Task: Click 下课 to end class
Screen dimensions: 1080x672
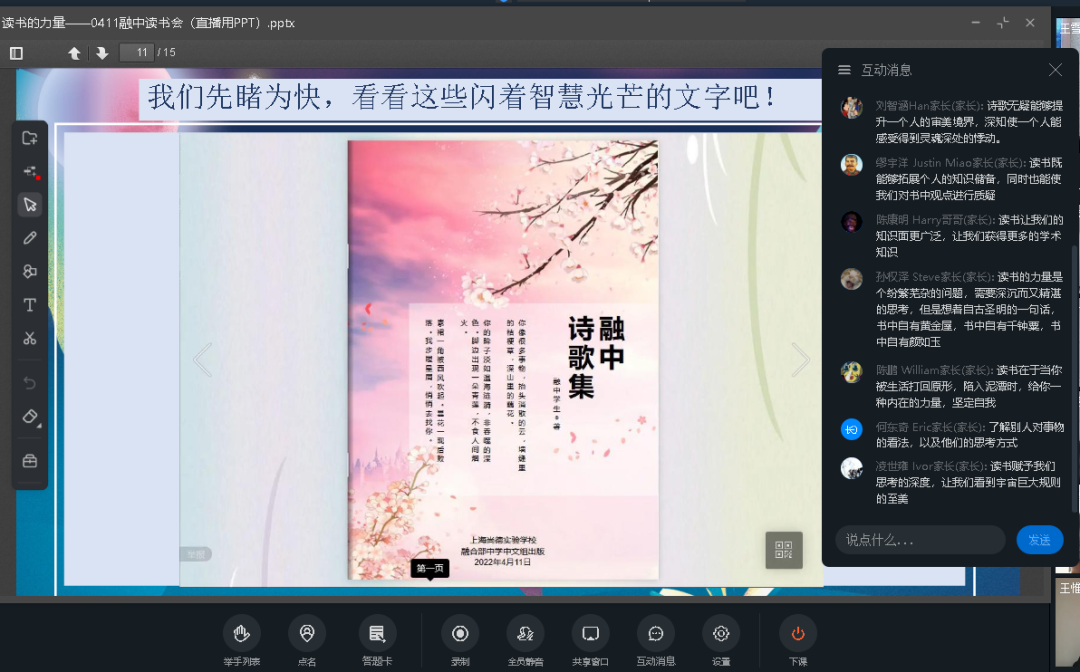Action: click(798, 633)
